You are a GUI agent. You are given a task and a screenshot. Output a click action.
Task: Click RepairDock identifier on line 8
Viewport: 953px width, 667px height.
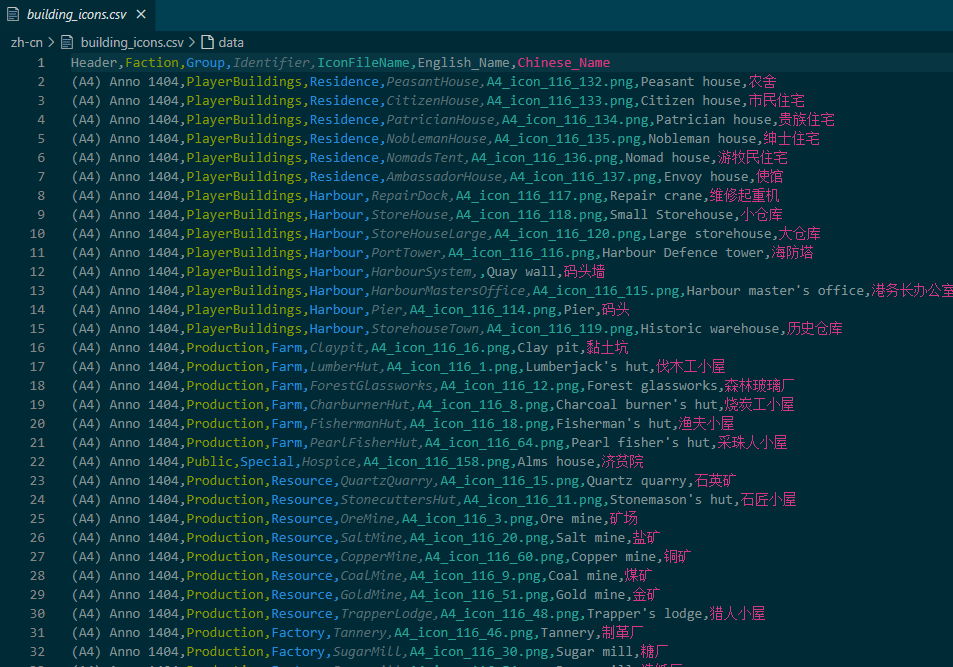[x=410, y=196]
